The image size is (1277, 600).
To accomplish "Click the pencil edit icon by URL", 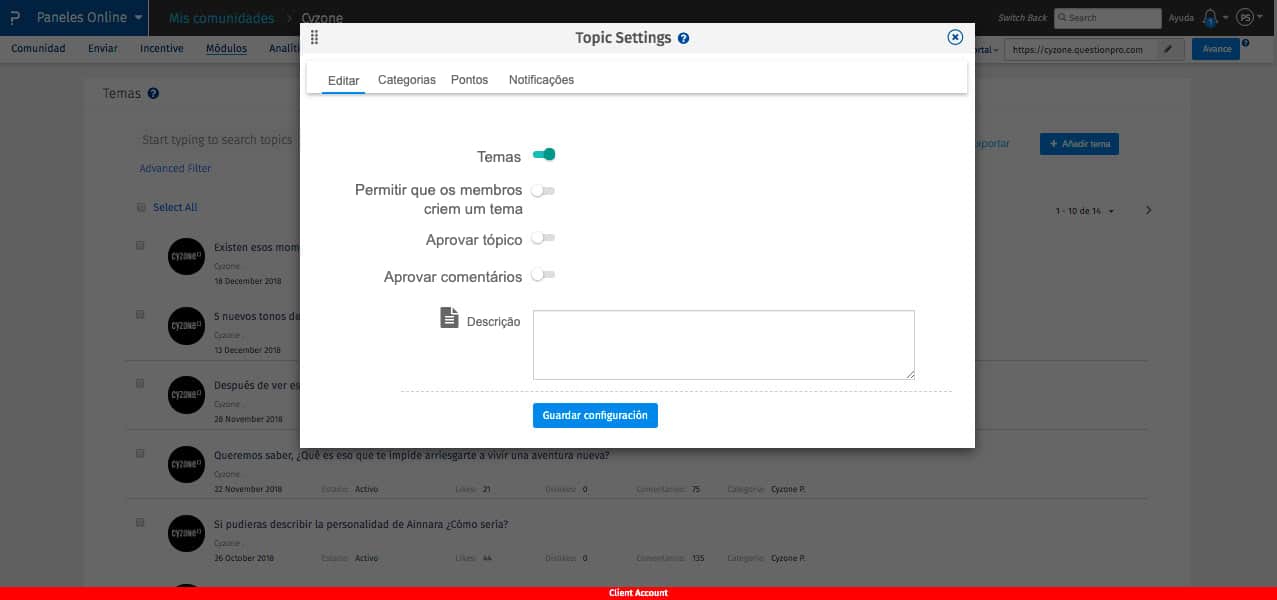I will pos(1168,49).
